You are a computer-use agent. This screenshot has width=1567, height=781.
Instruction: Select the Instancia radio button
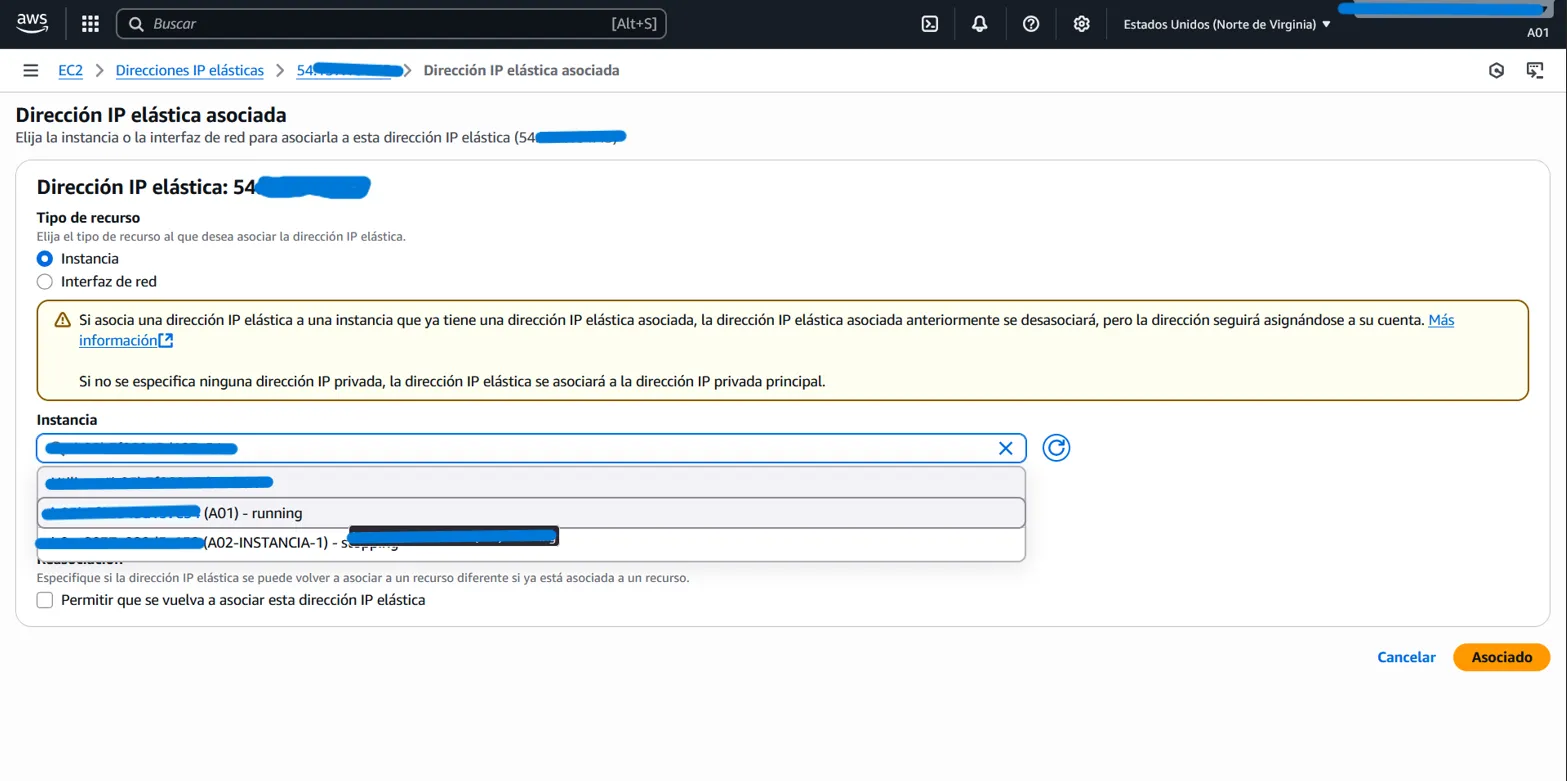45,259
